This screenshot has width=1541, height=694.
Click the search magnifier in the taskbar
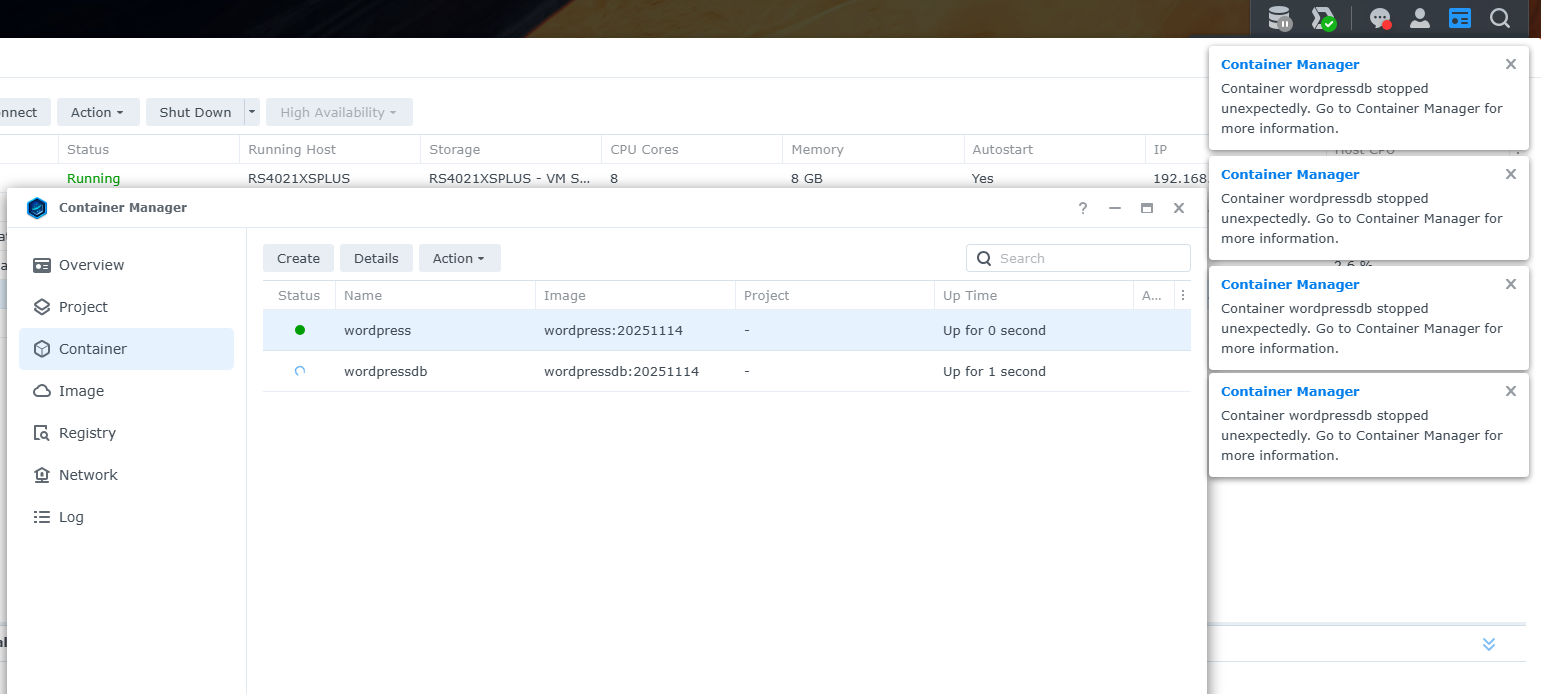1500,18
